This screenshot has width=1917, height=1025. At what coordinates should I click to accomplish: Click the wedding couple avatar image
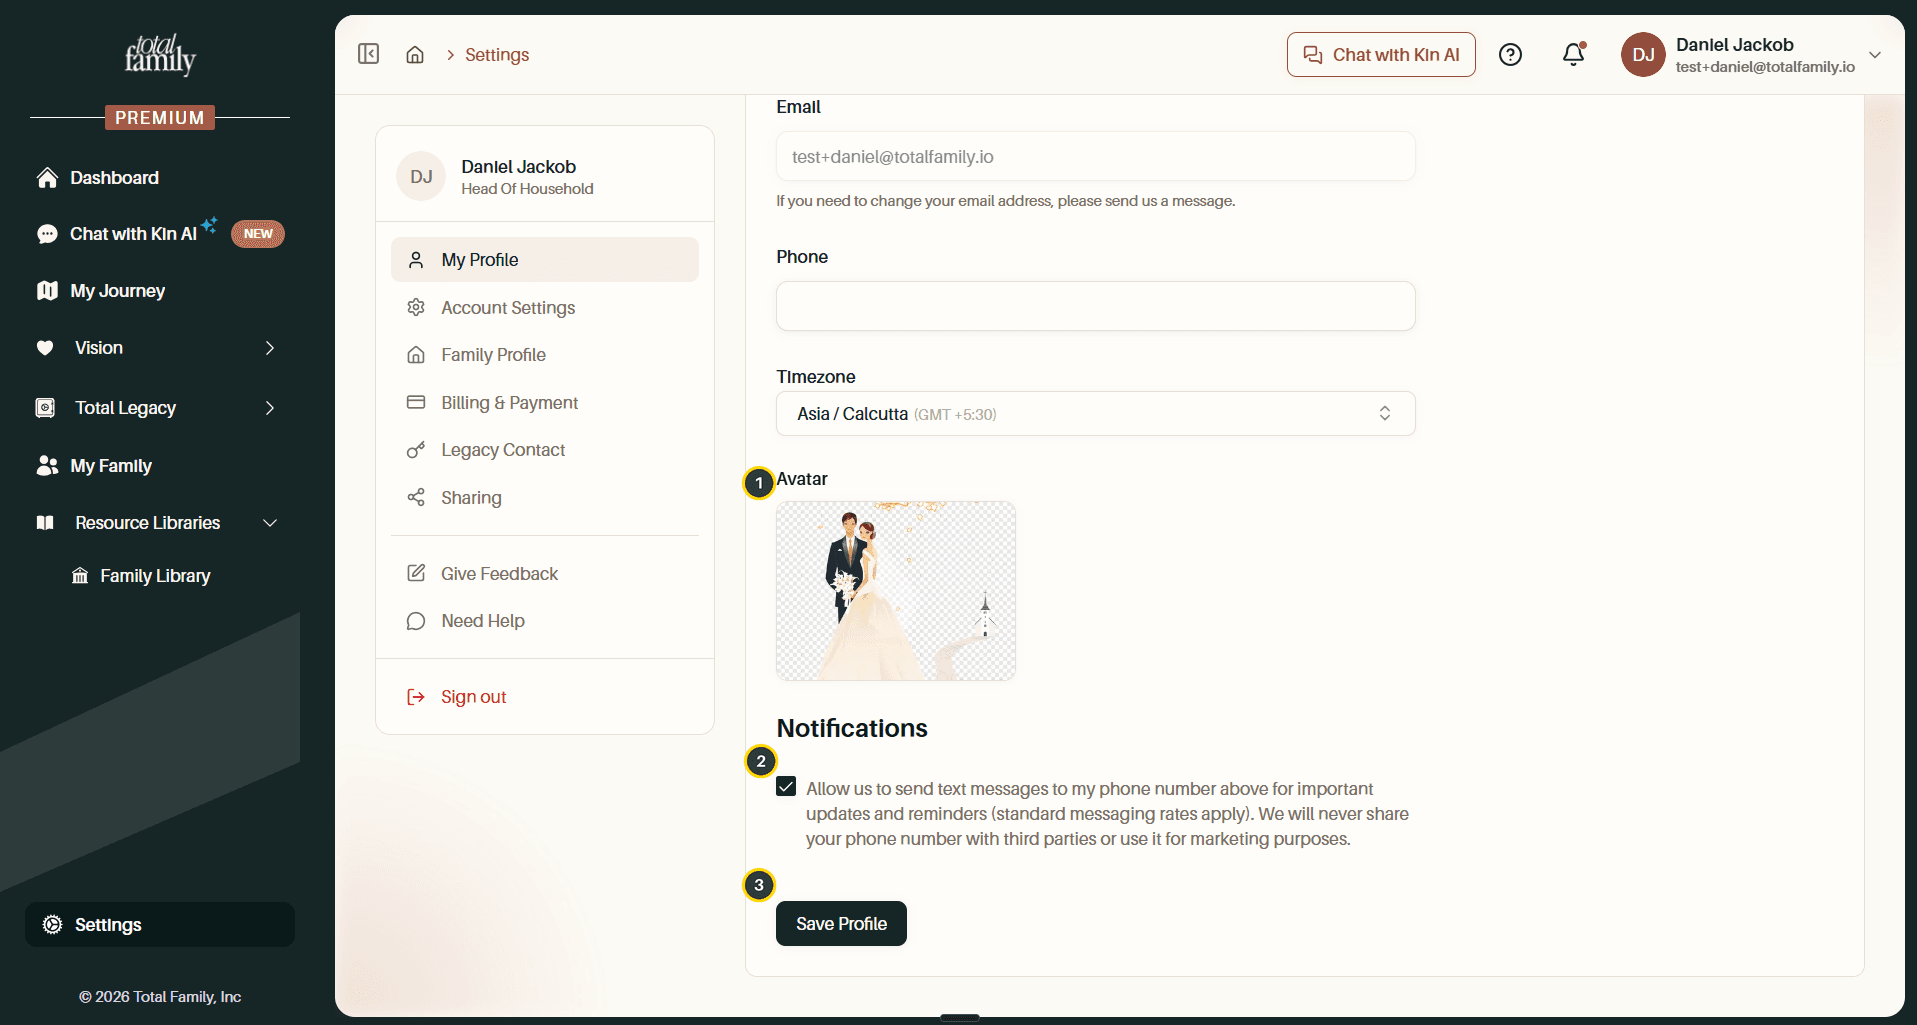[896, 591]
